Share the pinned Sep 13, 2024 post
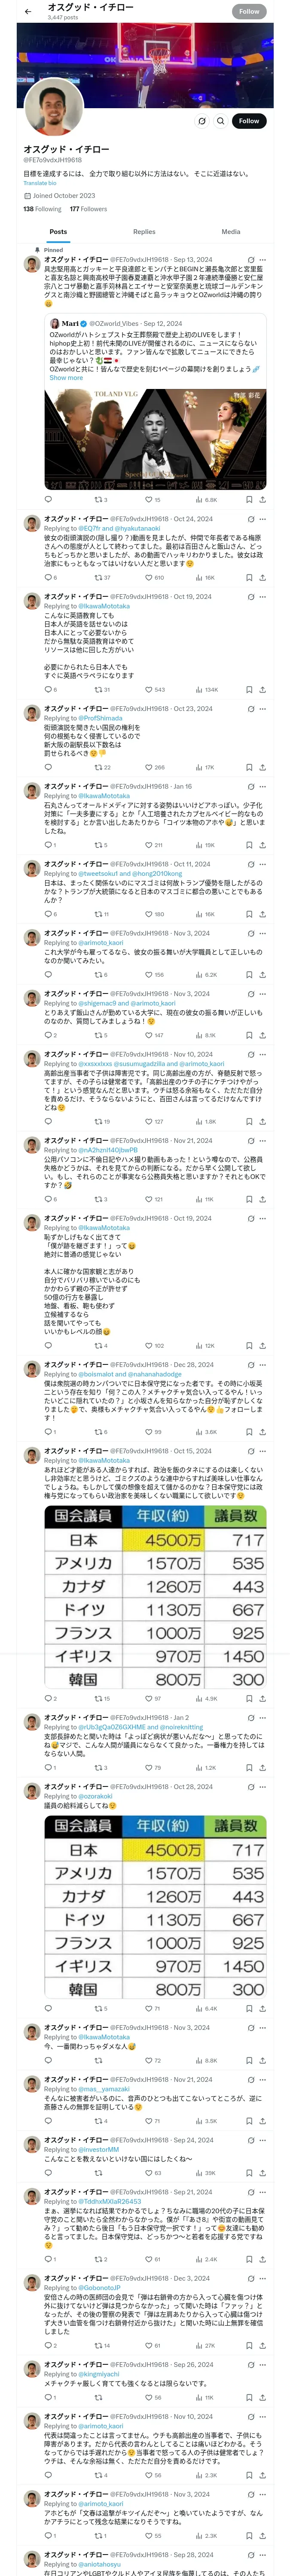Viewport: 290px width, 2576px height. [263, 499]
